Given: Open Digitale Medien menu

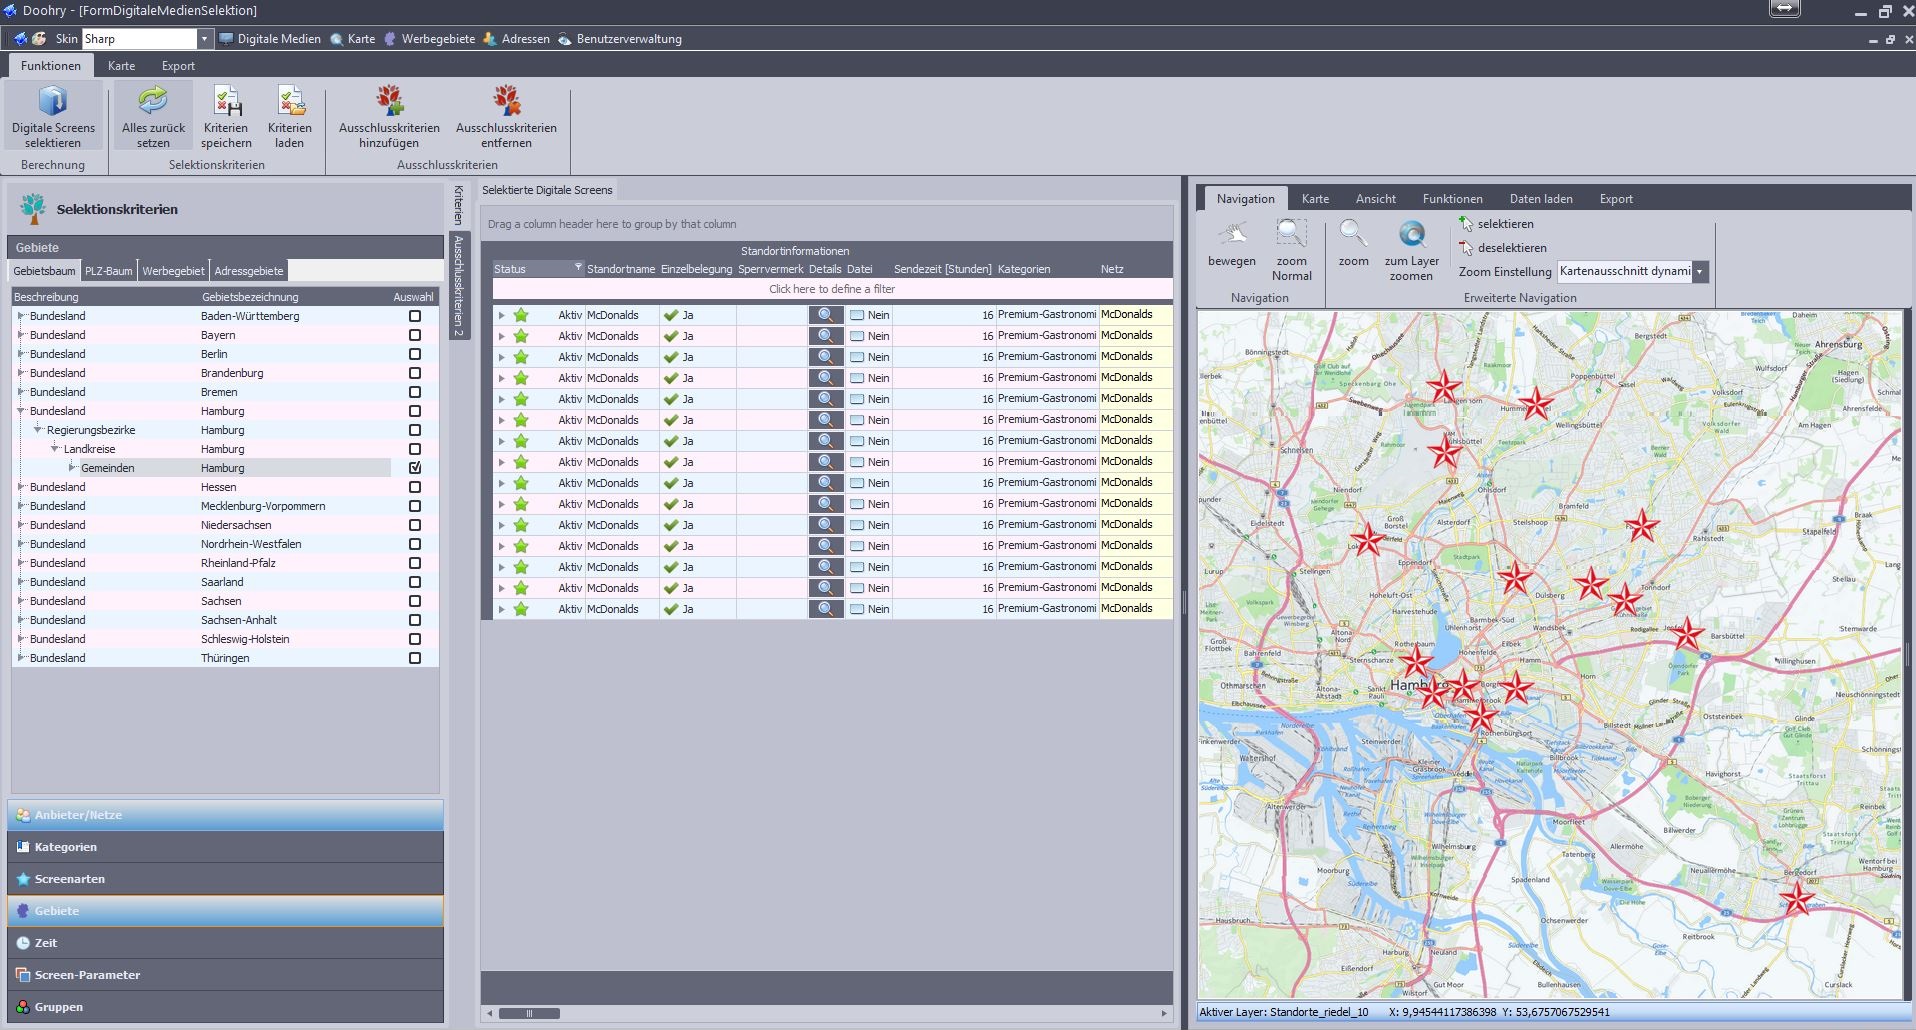Looking at the screenshot, I should tap(270, 39).
